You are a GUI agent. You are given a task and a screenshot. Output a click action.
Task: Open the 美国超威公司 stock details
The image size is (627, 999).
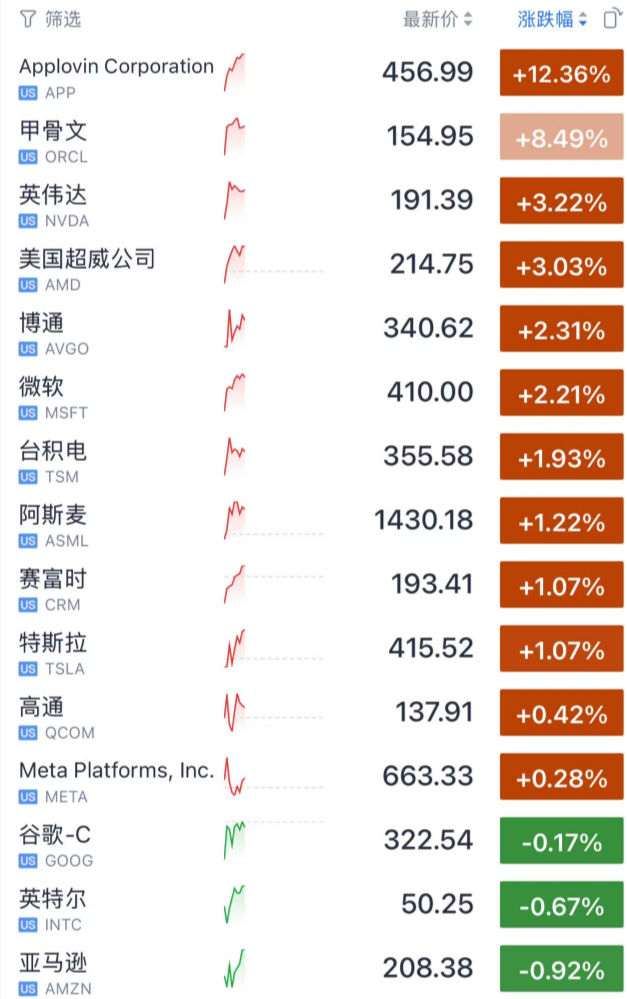point(87,259)
